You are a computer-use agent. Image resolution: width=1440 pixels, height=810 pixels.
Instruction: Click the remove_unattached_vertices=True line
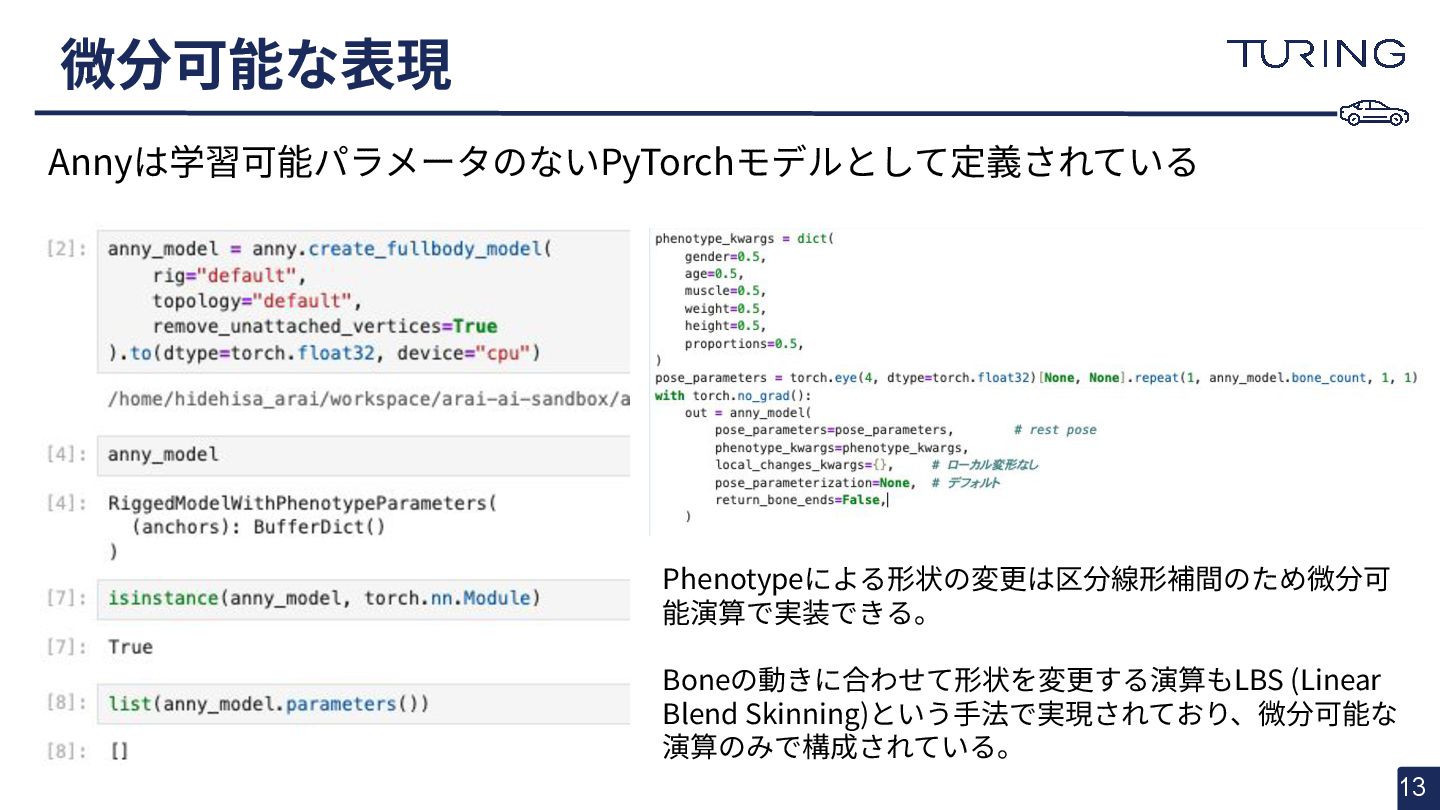[x=324, y=327]
